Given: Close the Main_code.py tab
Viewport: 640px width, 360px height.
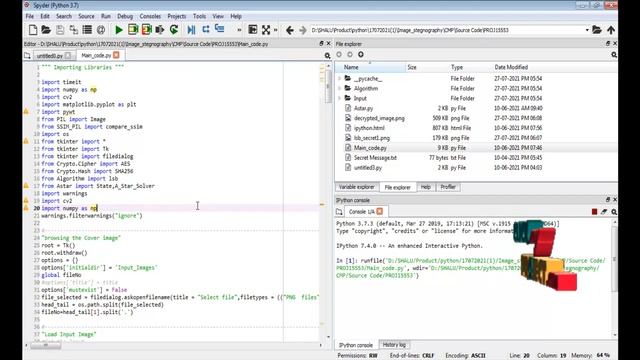Looking at the screenshot, I should pyautogui.click(x=116, y=55).
